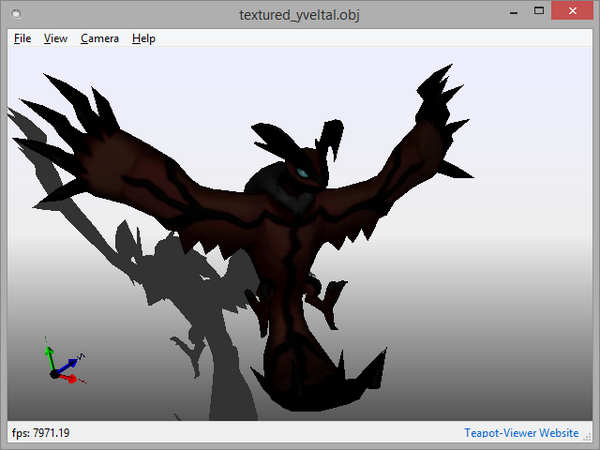Visit the Teapot-Viewer Website link
This screenshot has width=600, height=450.
521,433
